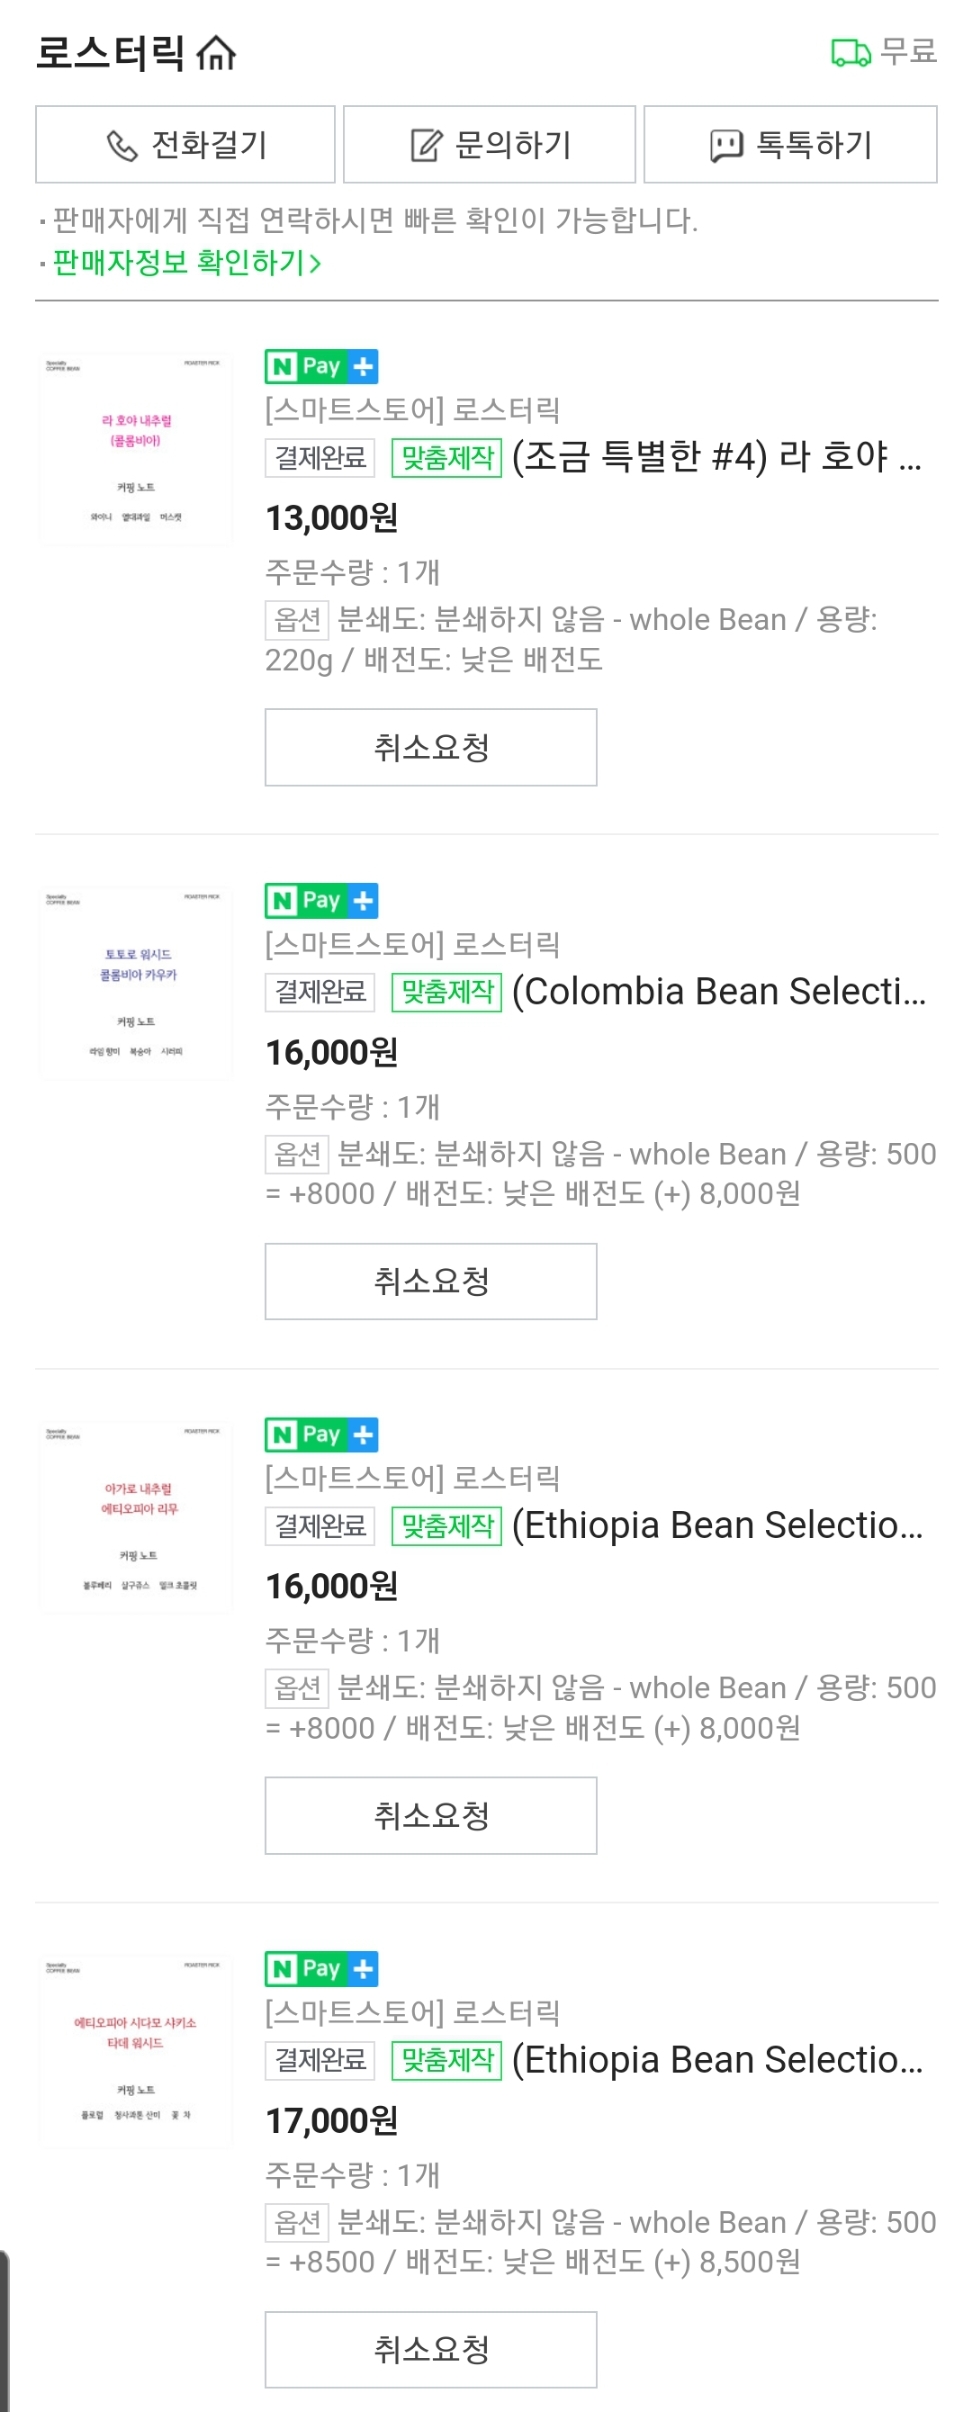Open 시다모 Ethiopia product thumbnail

136,2051
